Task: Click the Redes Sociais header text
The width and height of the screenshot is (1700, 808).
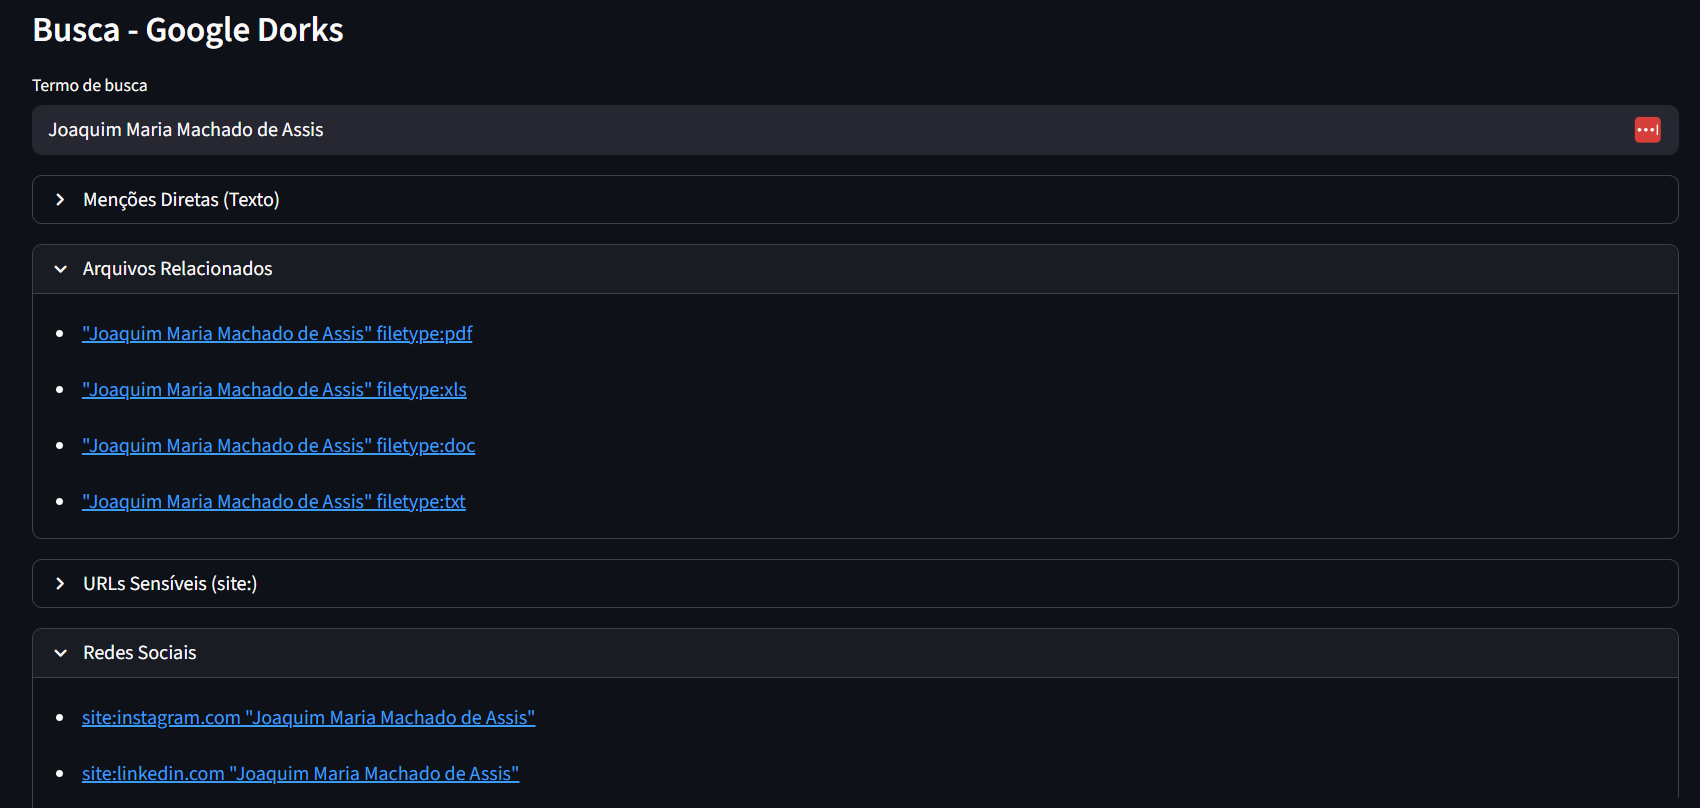Action: (140, 653)
